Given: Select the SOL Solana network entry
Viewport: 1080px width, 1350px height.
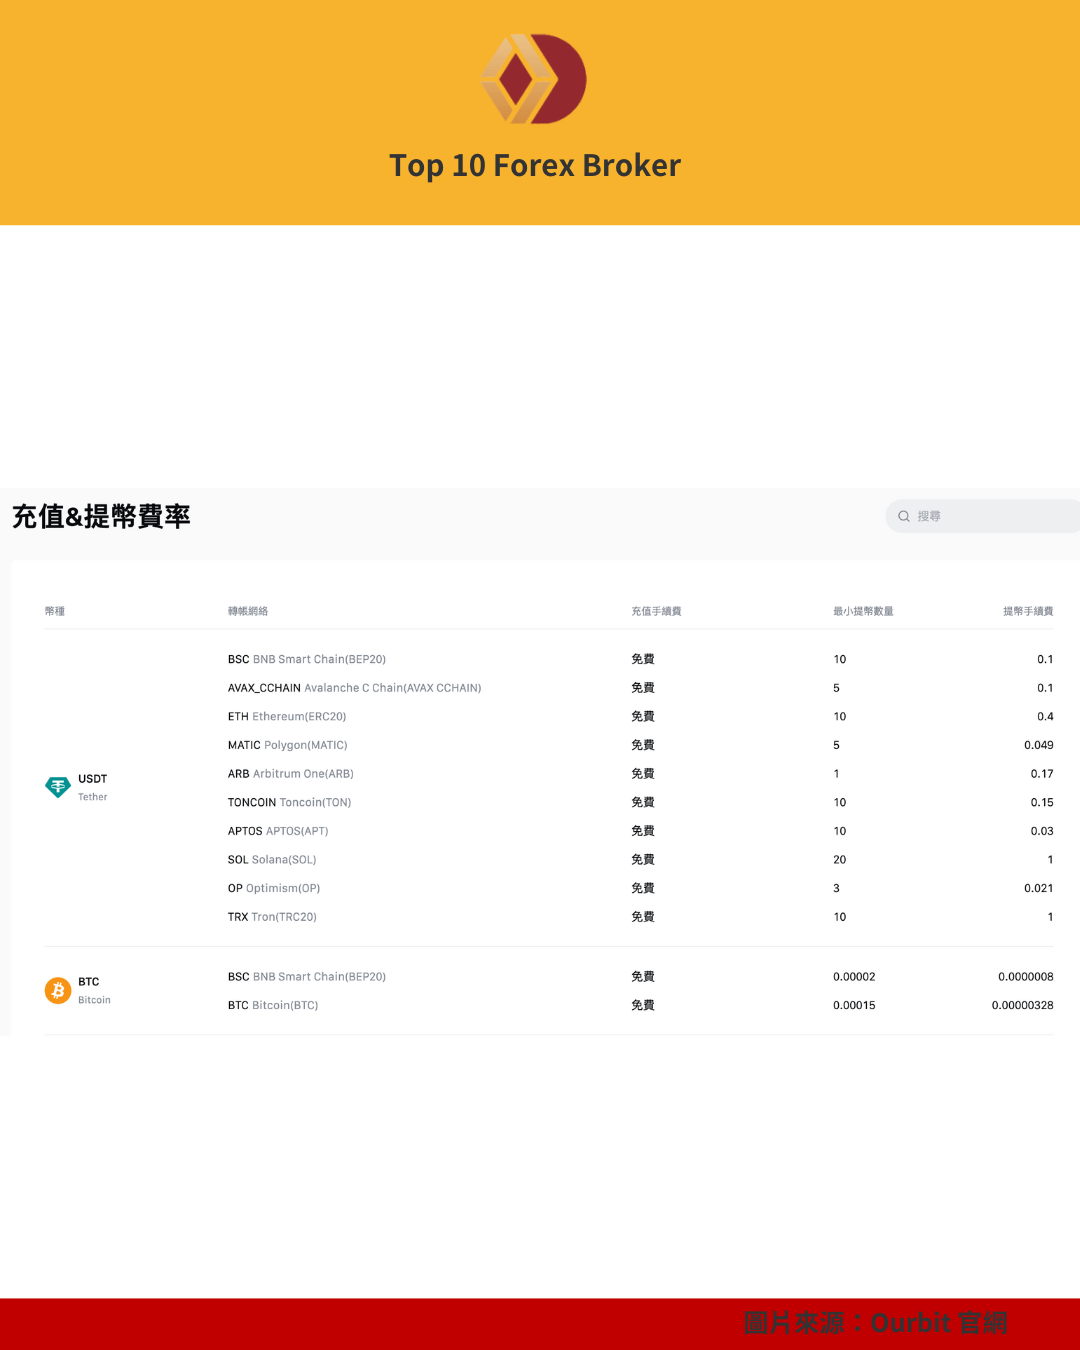Looking at the screenshot, I should (x=272, y=859).
